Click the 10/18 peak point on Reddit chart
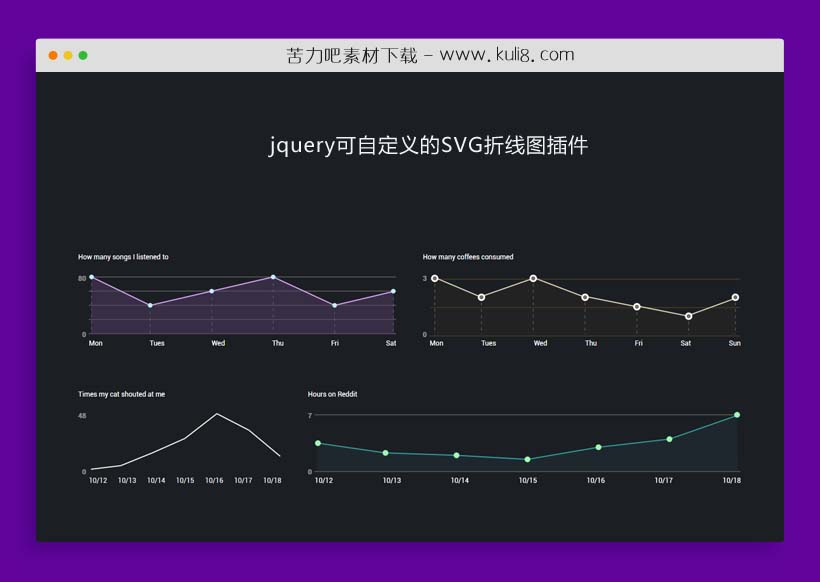The image size is (820, 582). pos(737,415)
